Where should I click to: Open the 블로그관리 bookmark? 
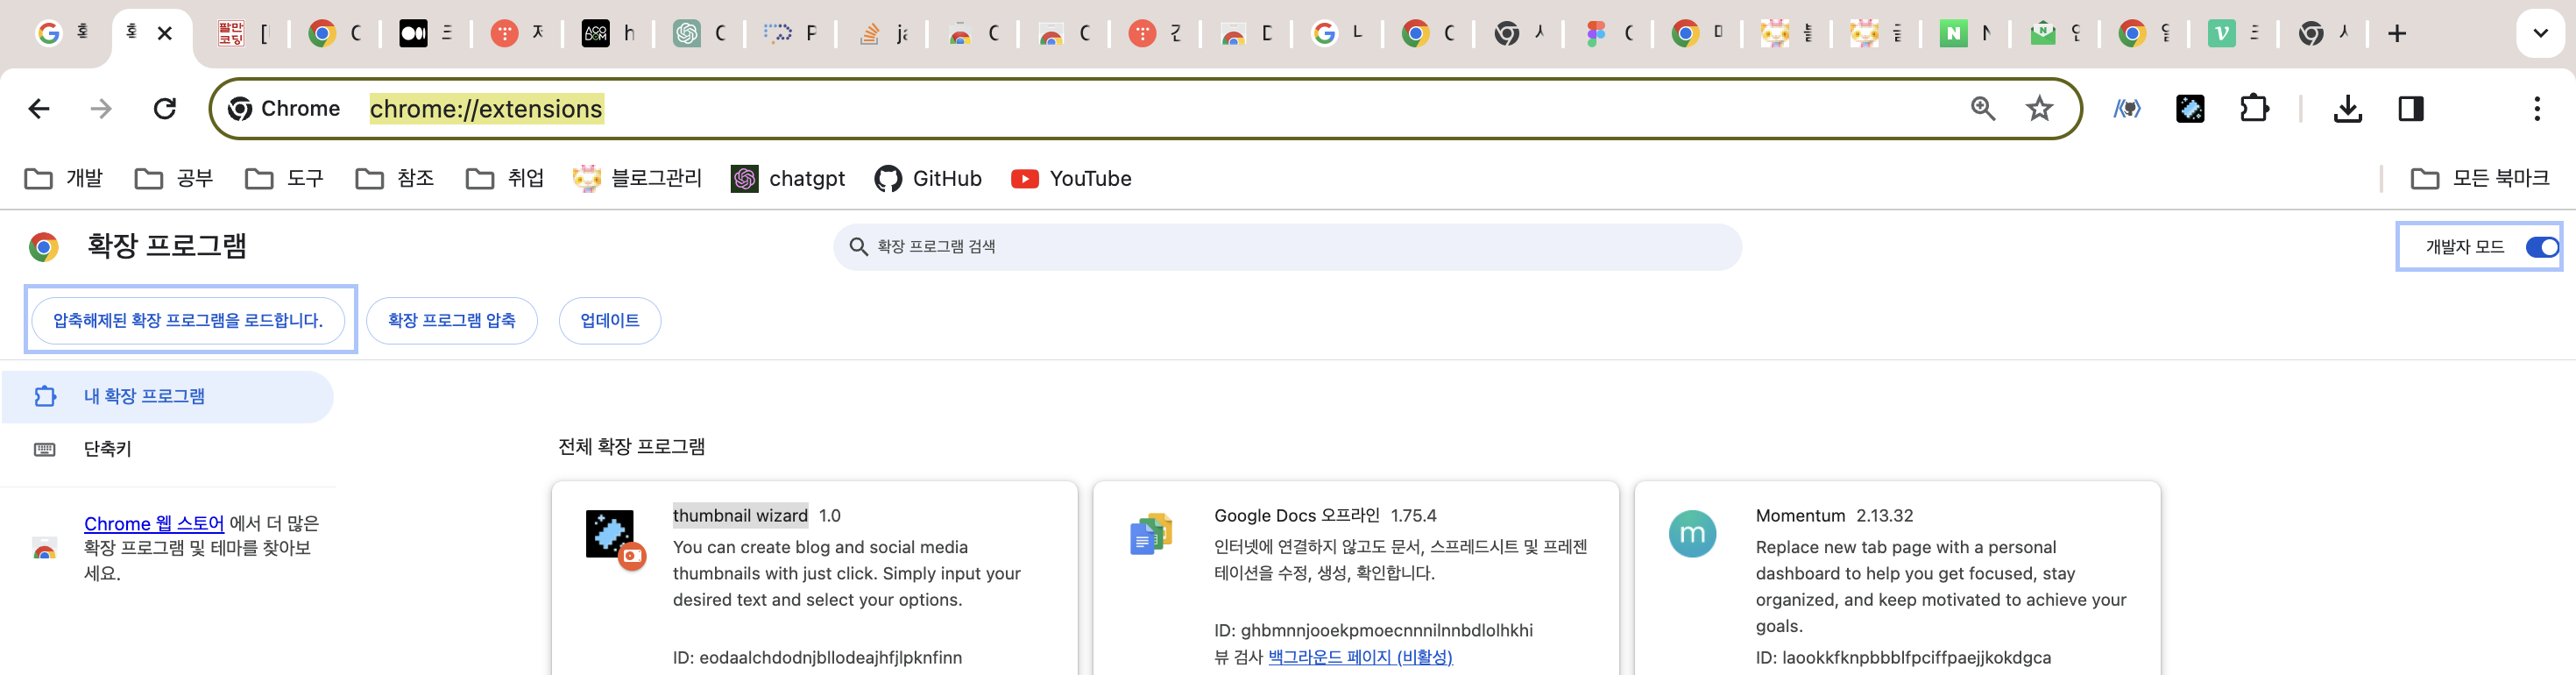tap(637, 179)
